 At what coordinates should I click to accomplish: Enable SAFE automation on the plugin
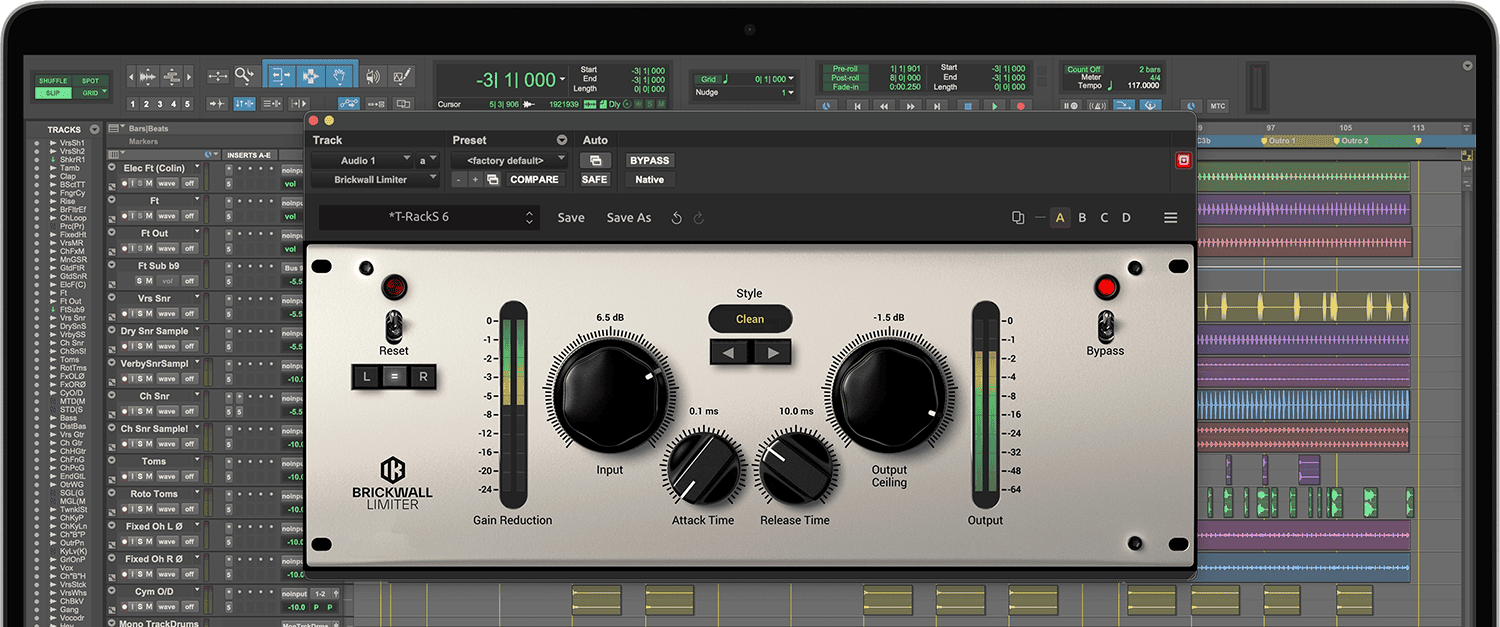[594, 179]
